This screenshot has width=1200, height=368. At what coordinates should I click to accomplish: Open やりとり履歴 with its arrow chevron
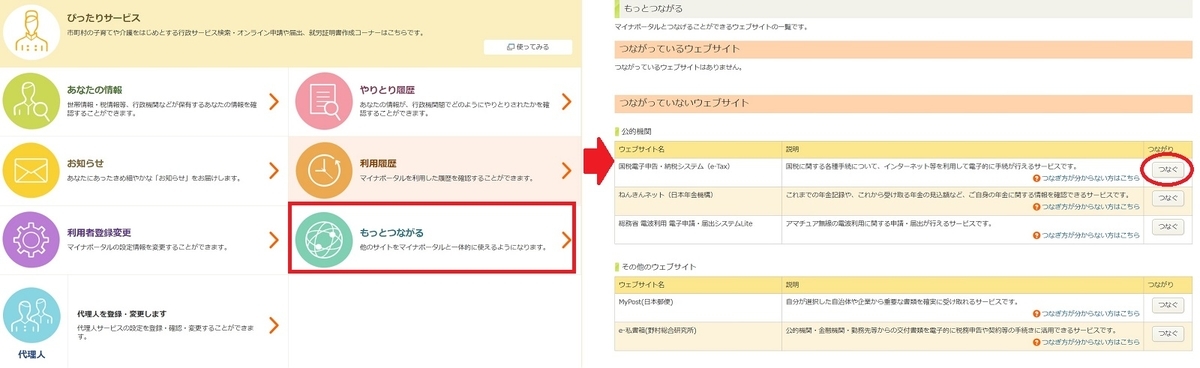pos(566,101)
